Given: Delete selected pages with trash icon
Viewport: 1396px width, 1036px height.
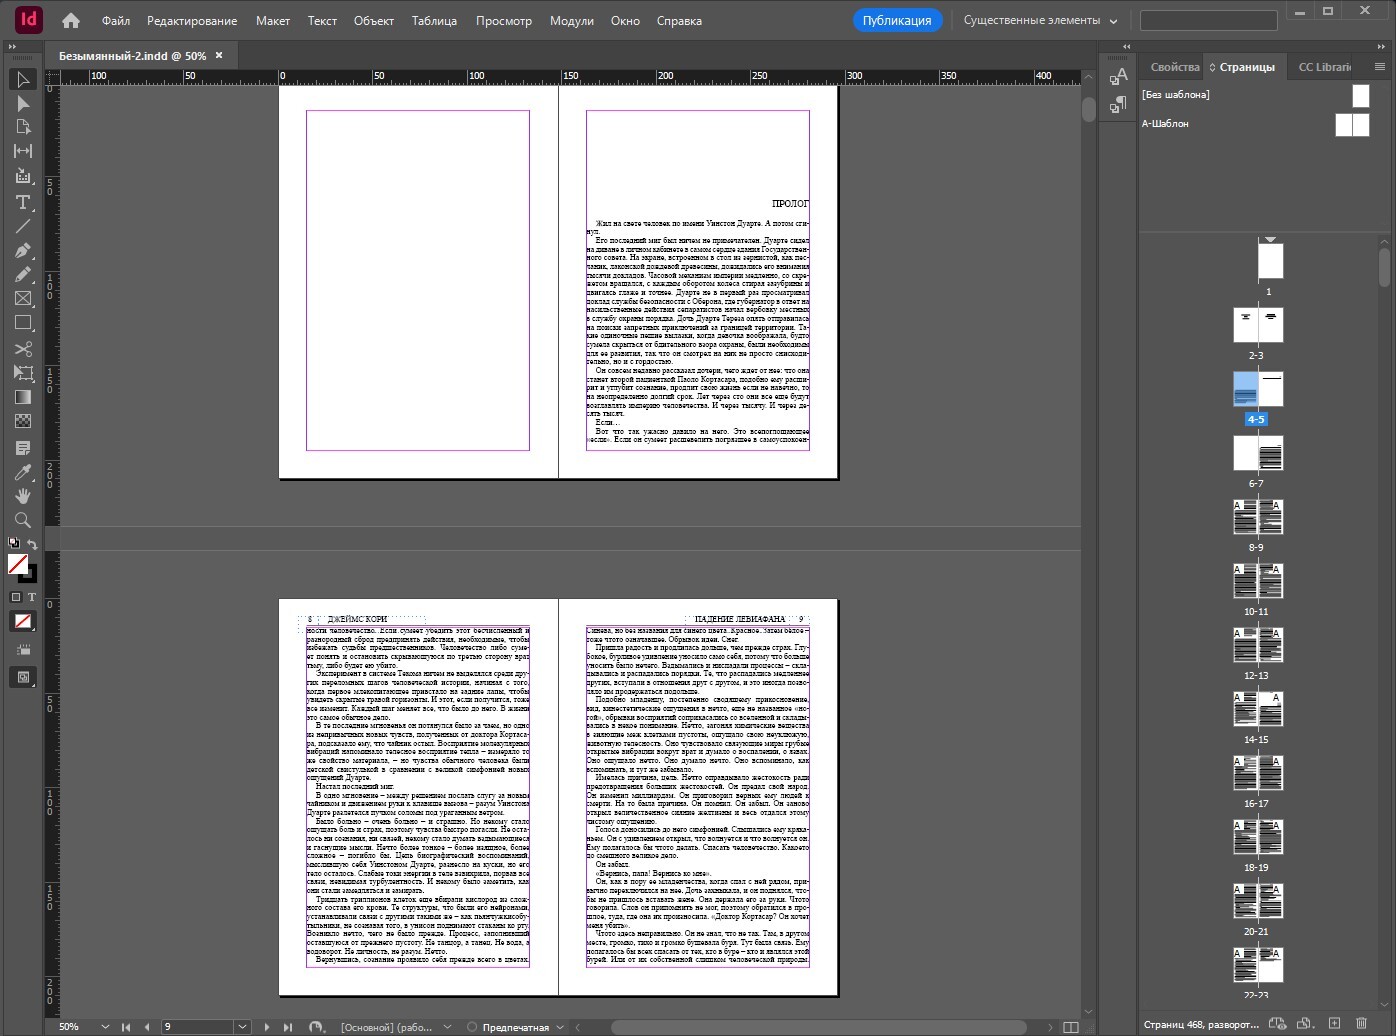Looking at the screenshot, I should tap(1361, 1024).
